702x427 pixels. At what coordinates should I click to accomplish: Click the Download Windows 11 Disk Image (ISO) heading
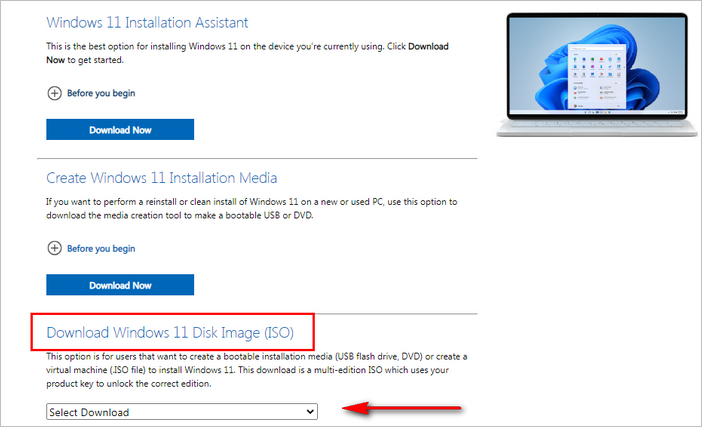tap(170, 333)
